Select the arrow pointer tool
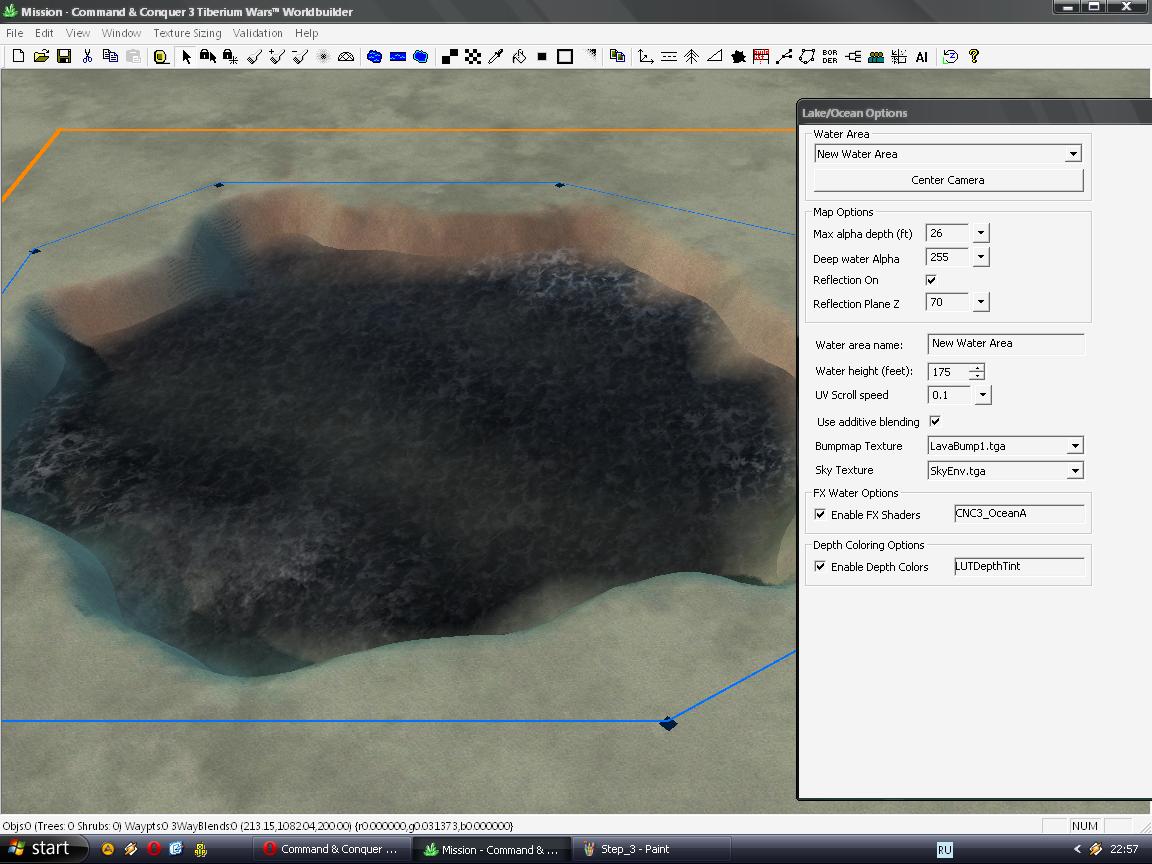Screen dimensions: 1152x864 (186, 57)
